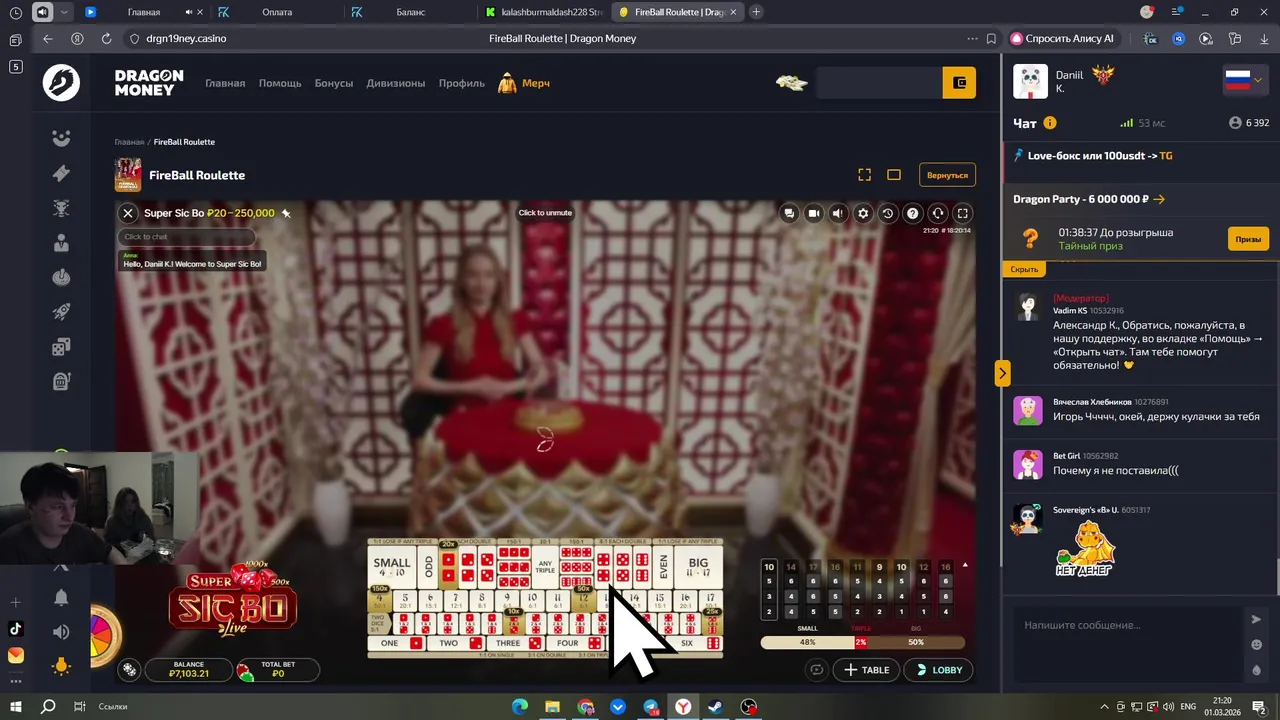Screen dimensions: 1280x720
Task: Open a new browser tab with plus
Action: point(756,12)
